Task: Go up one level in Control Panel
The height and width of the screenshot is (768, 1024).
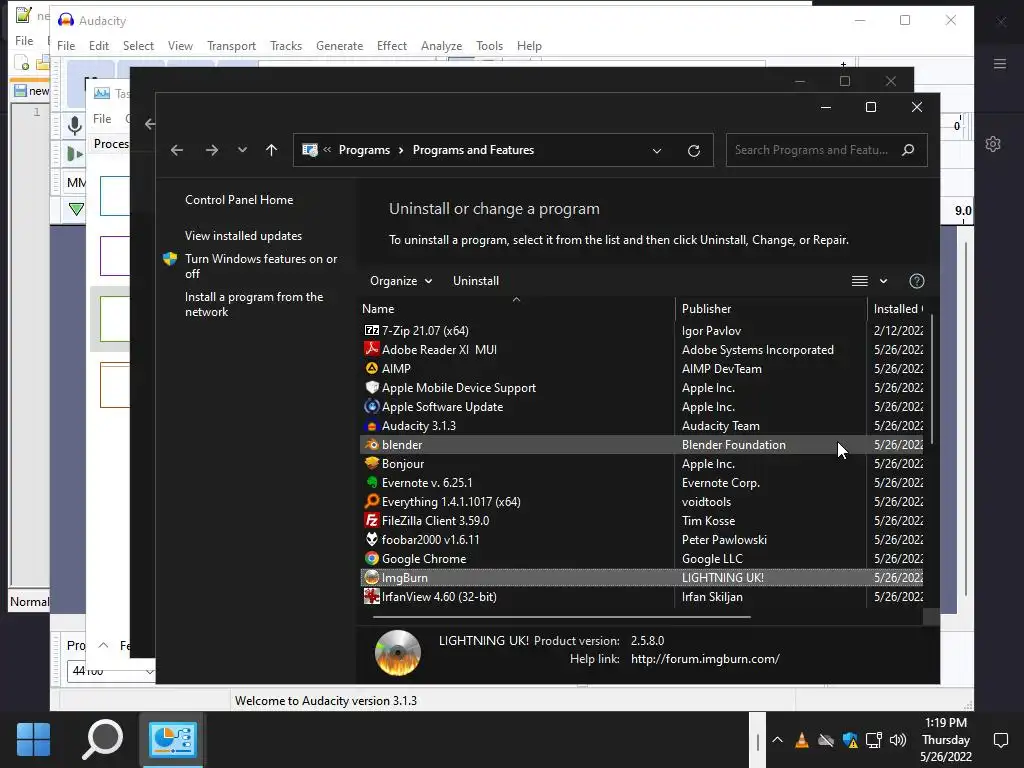Action: click(x=272, y=150)
